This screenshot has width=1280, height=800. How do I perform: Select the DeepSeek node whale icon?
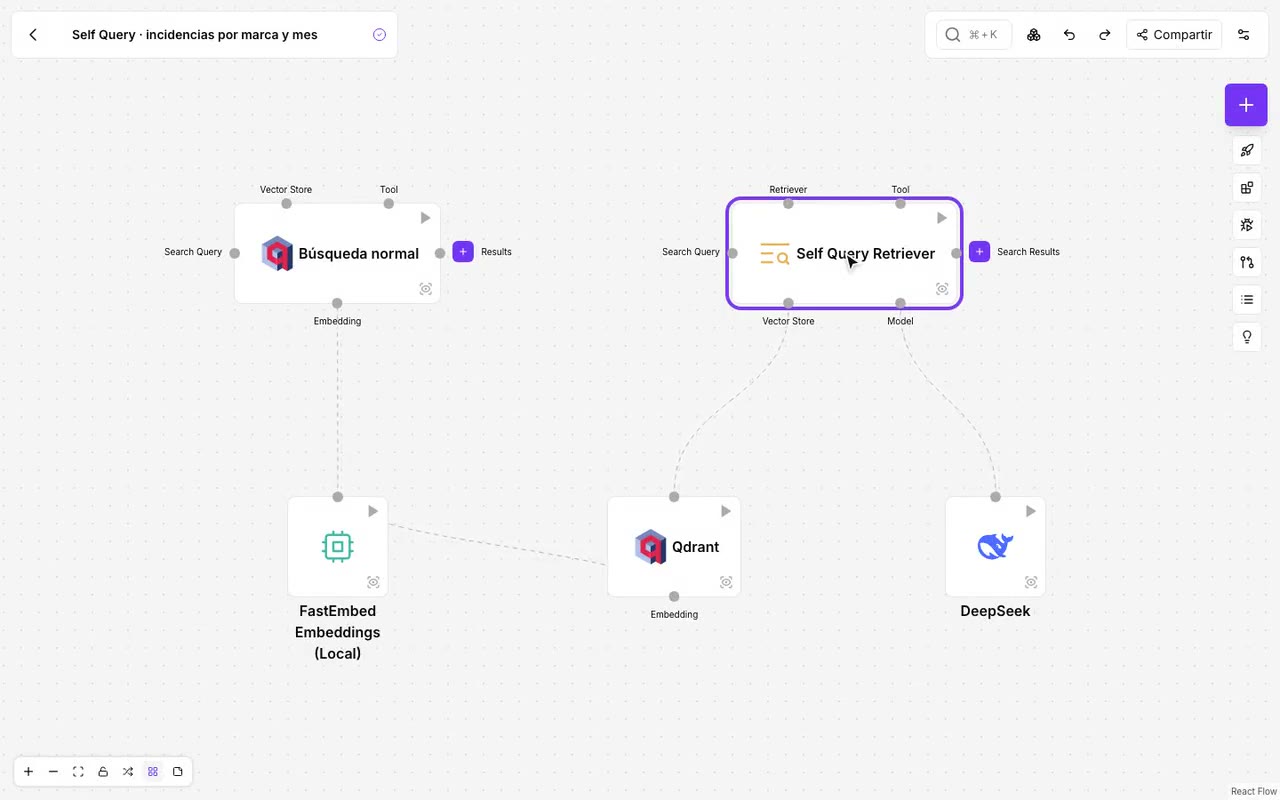[995, 546]
